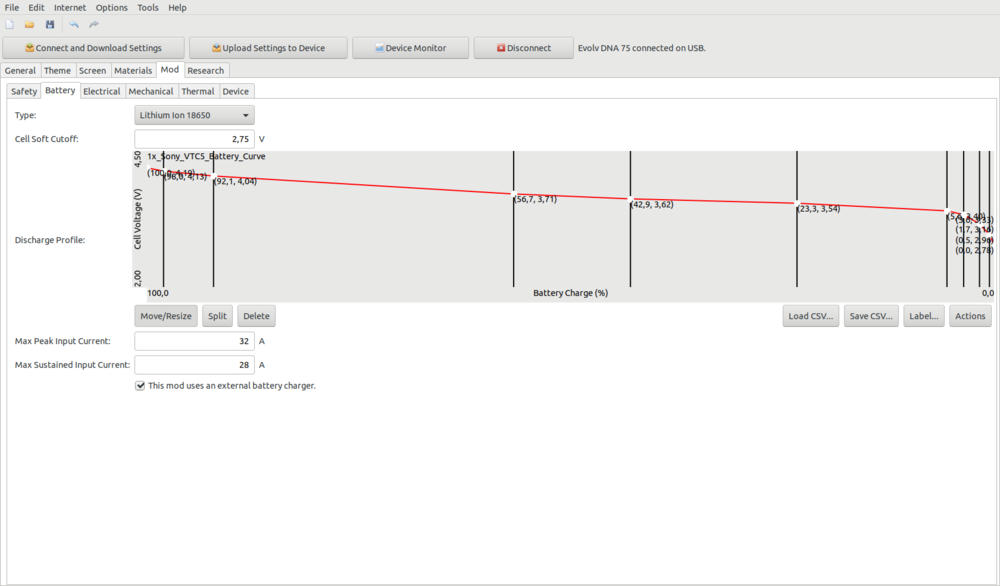
Task: Disconnect the device
Action: pyautogui.click(x=523, y=48)
